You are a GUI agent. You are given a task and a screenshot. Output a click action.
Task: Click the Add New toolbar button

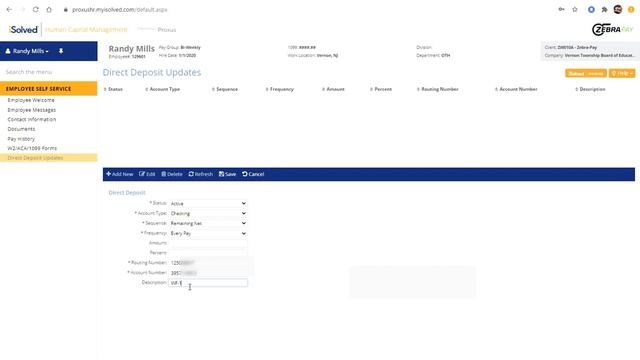coord(120,174)
